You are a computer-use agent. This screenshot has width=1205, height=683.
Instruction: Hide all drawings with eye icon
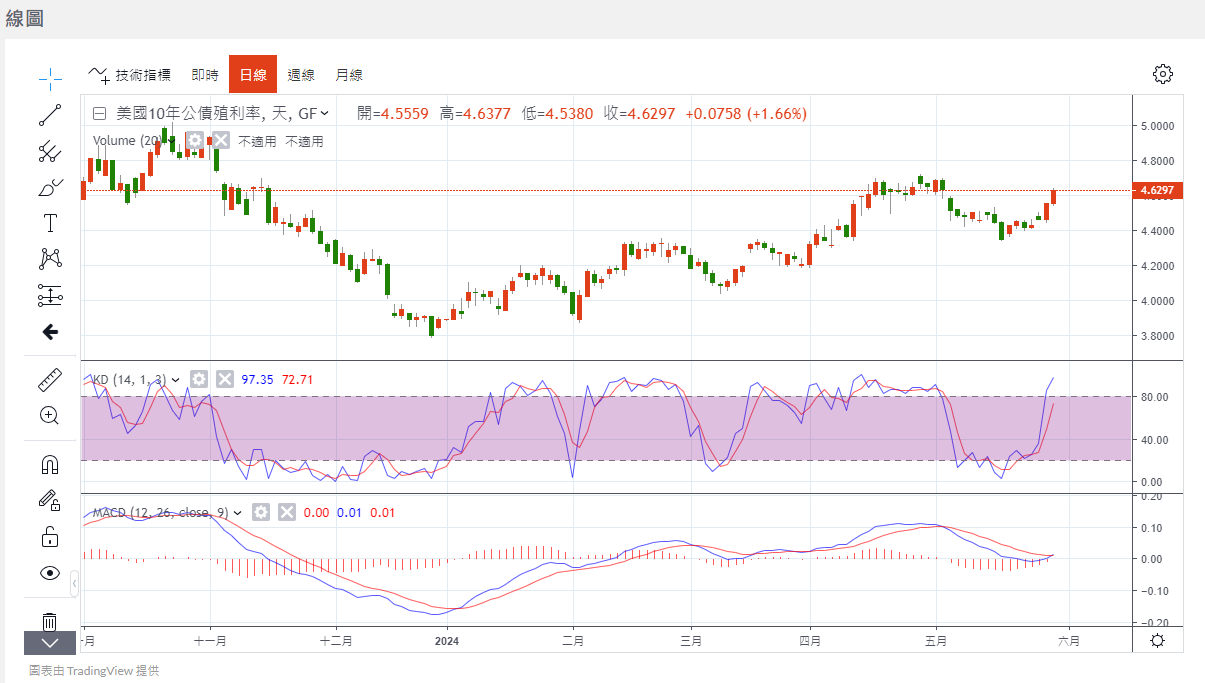tap(50, 573)
